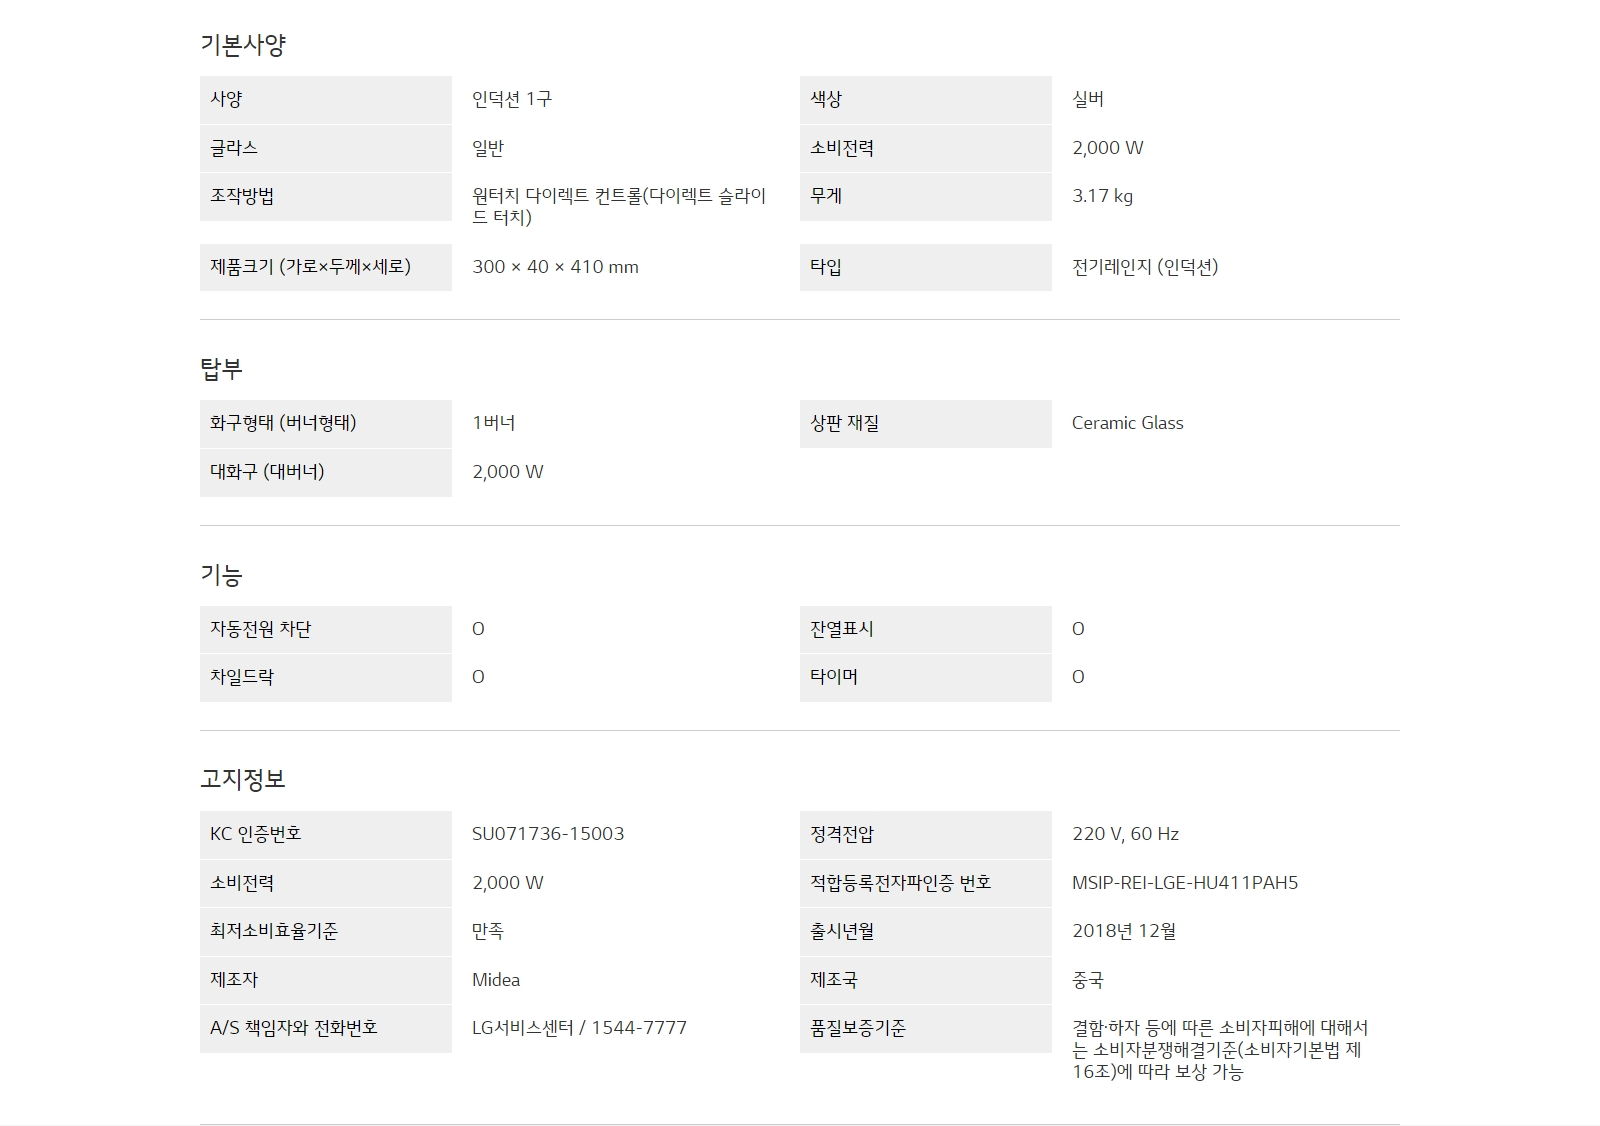Click the KC certification number SU071736-15003
This screenshot has width=1600, height=1126.
tap(548, 834)
